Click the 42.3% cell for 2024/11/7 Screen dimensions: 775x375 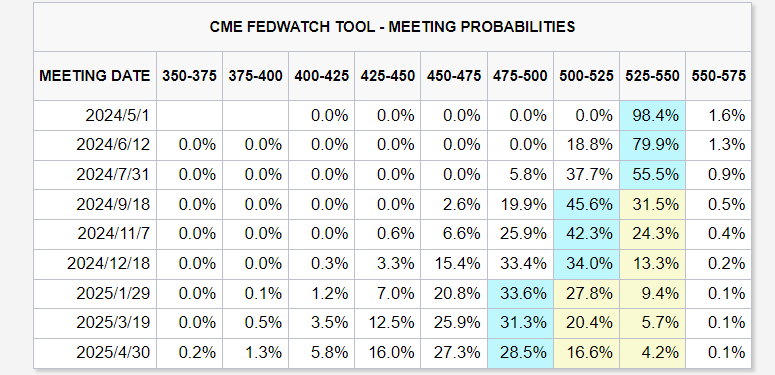[586, 234]
